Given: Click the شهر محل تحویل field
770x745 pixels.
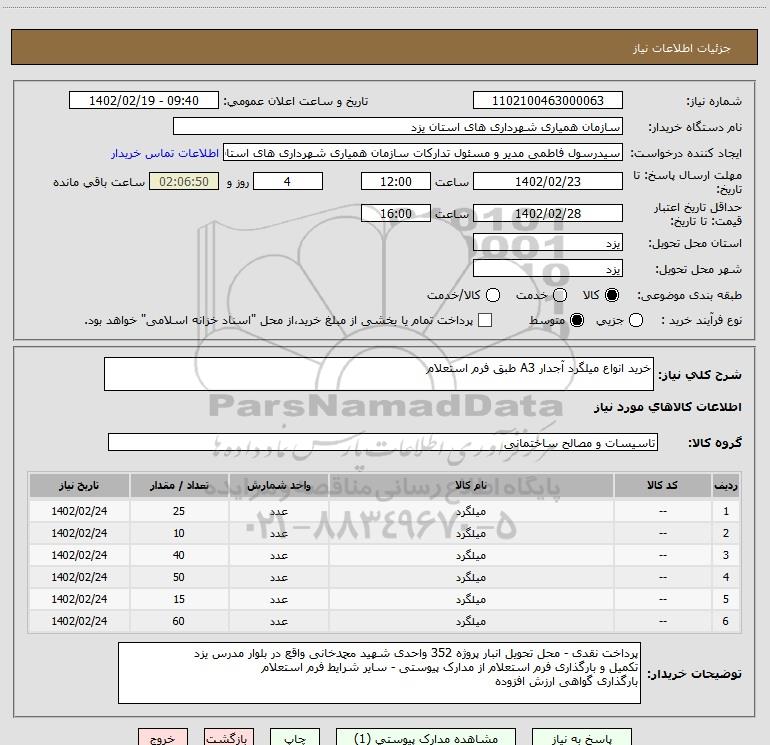Looking at the screenshot, I should tap(548, 269).
